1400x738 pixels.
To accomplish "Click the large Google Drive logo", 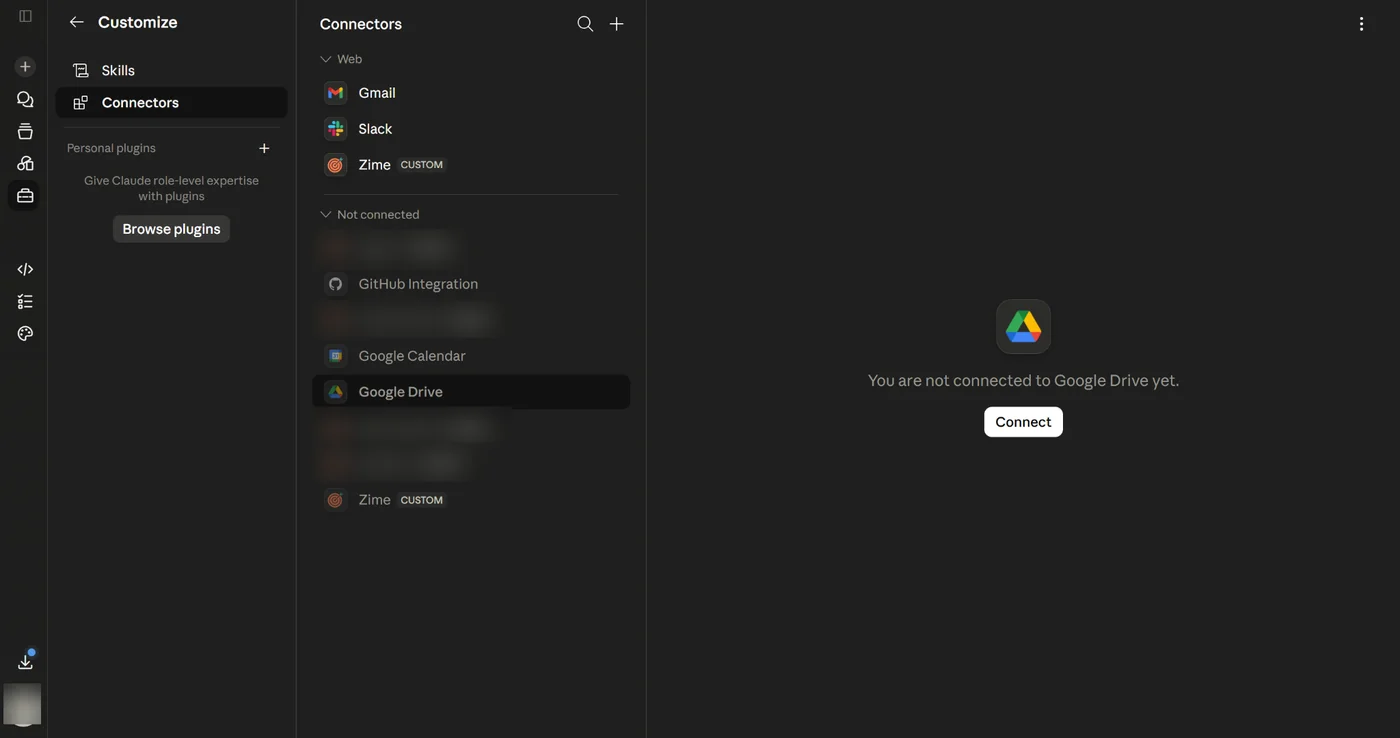I will pos(1023,326).
